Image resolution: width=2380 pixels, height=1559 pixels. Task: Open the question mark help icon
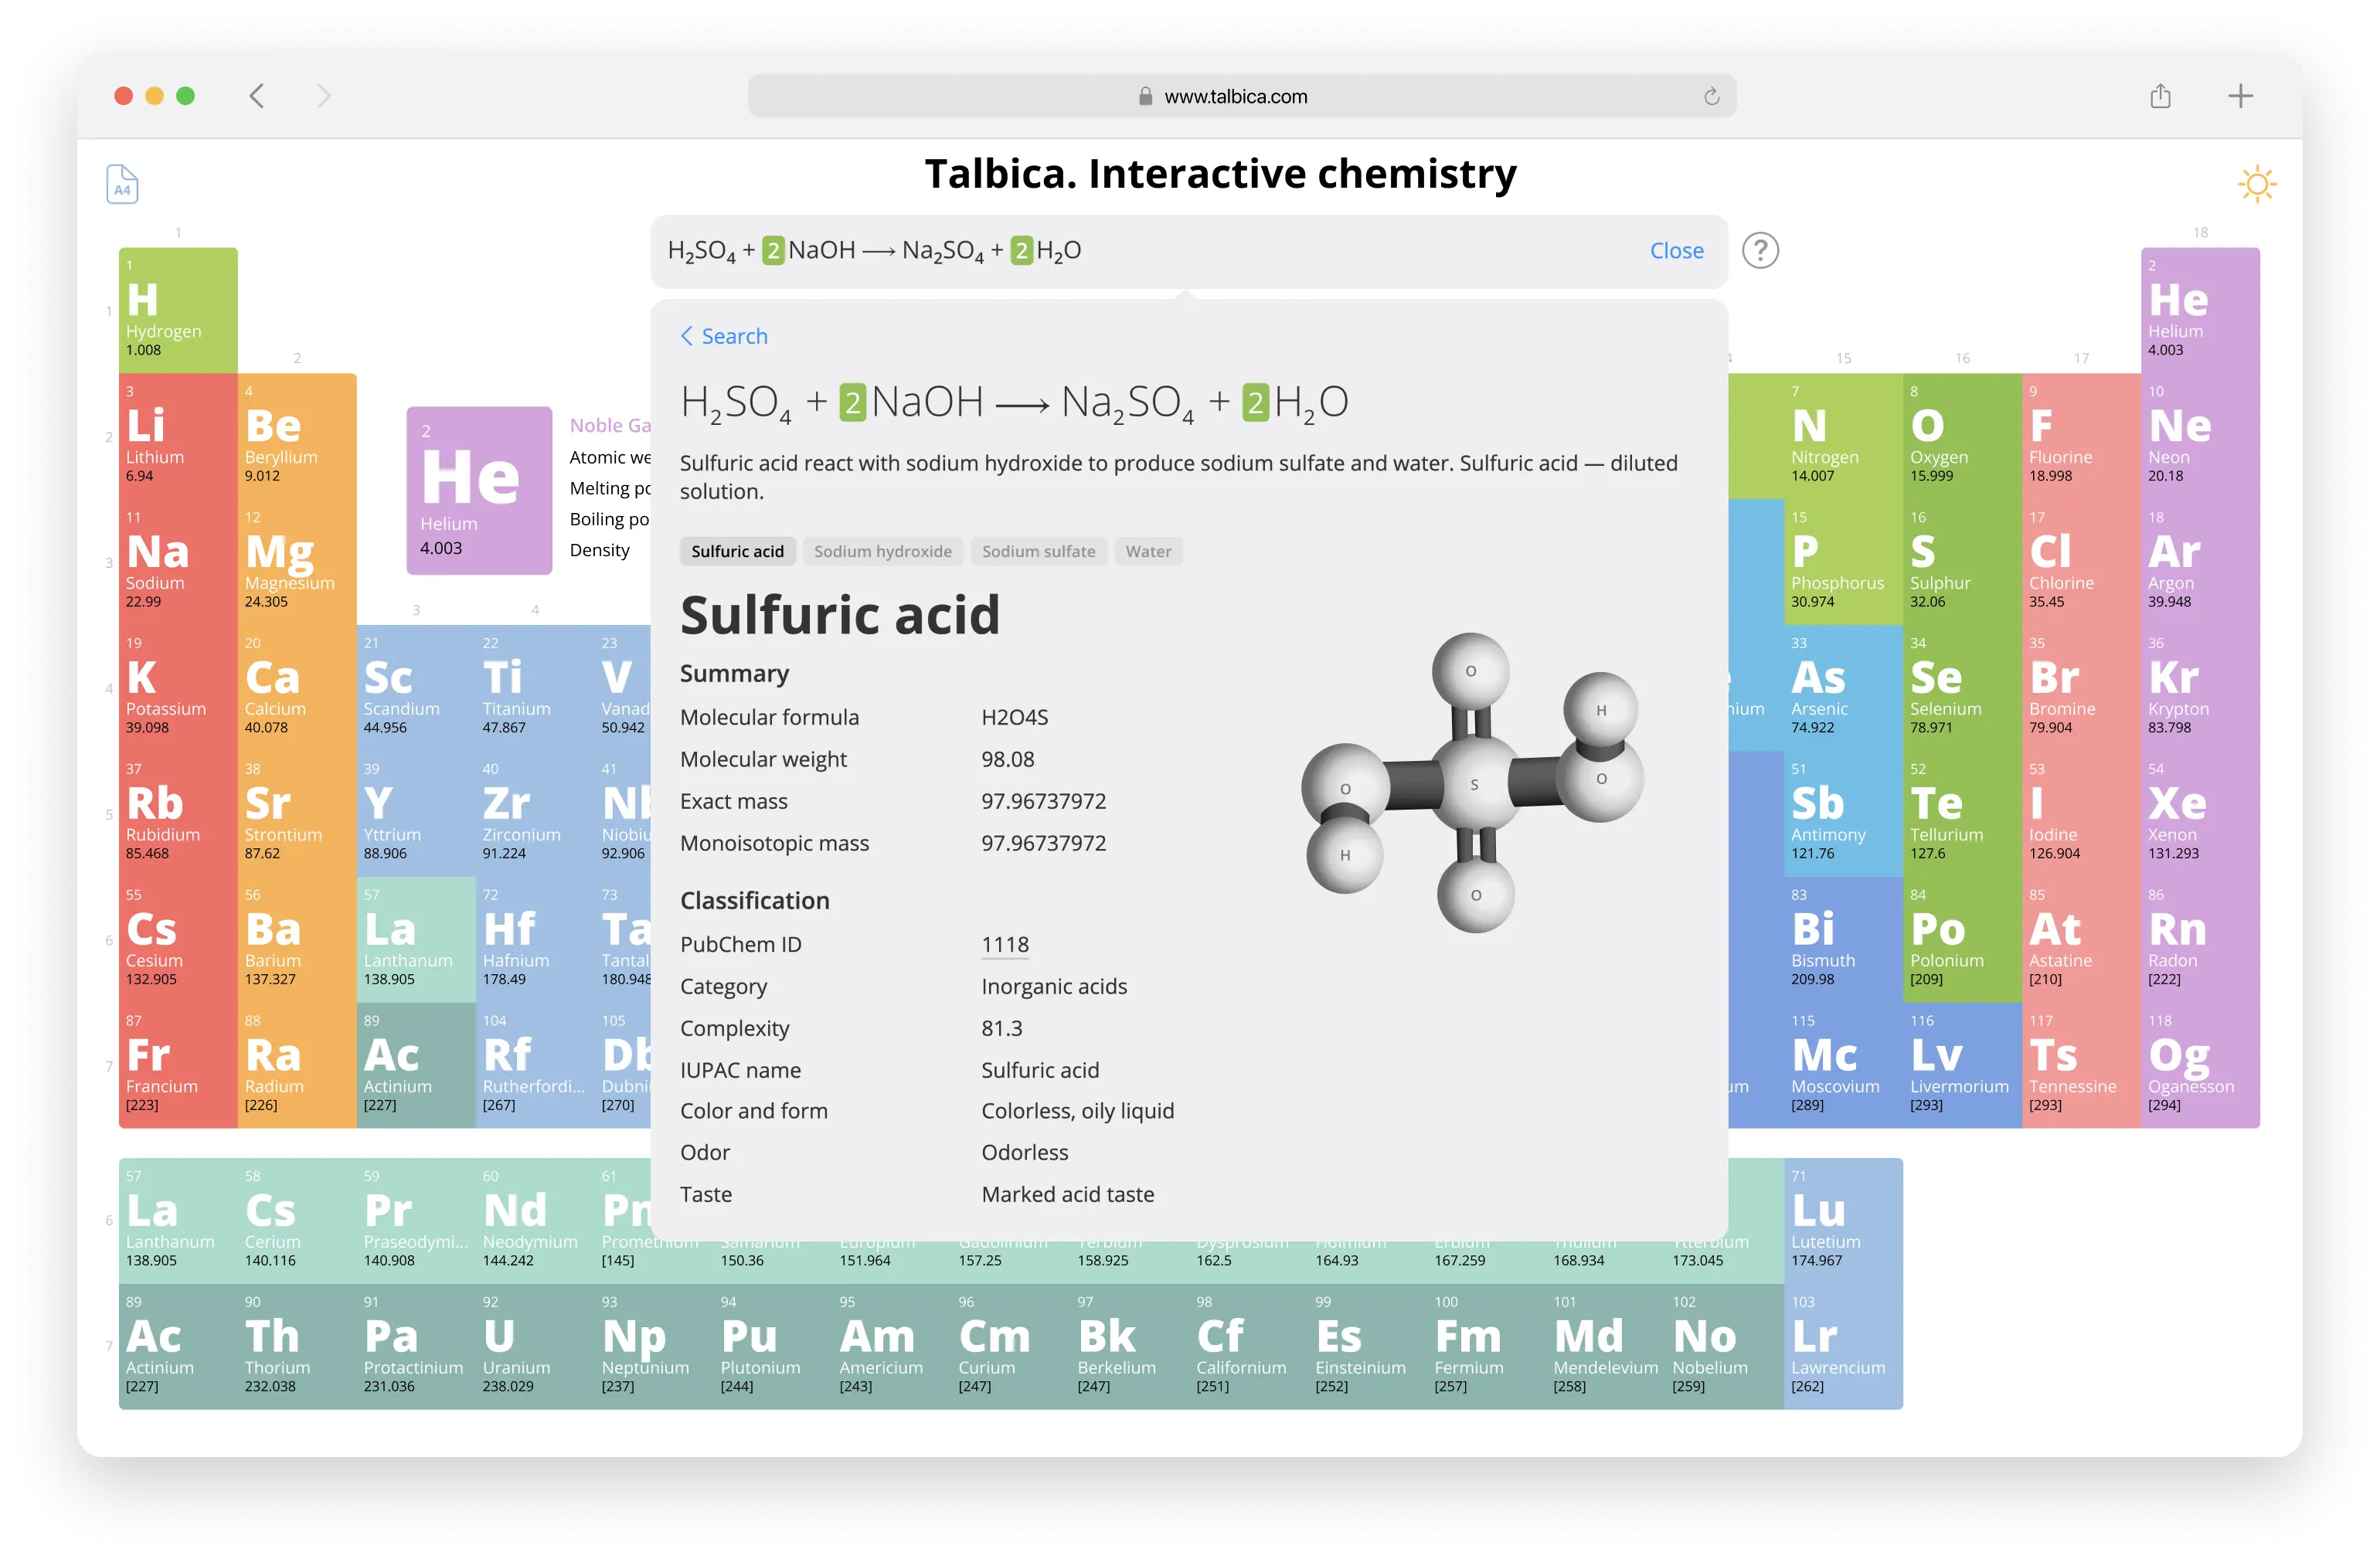coord(1760,250)
